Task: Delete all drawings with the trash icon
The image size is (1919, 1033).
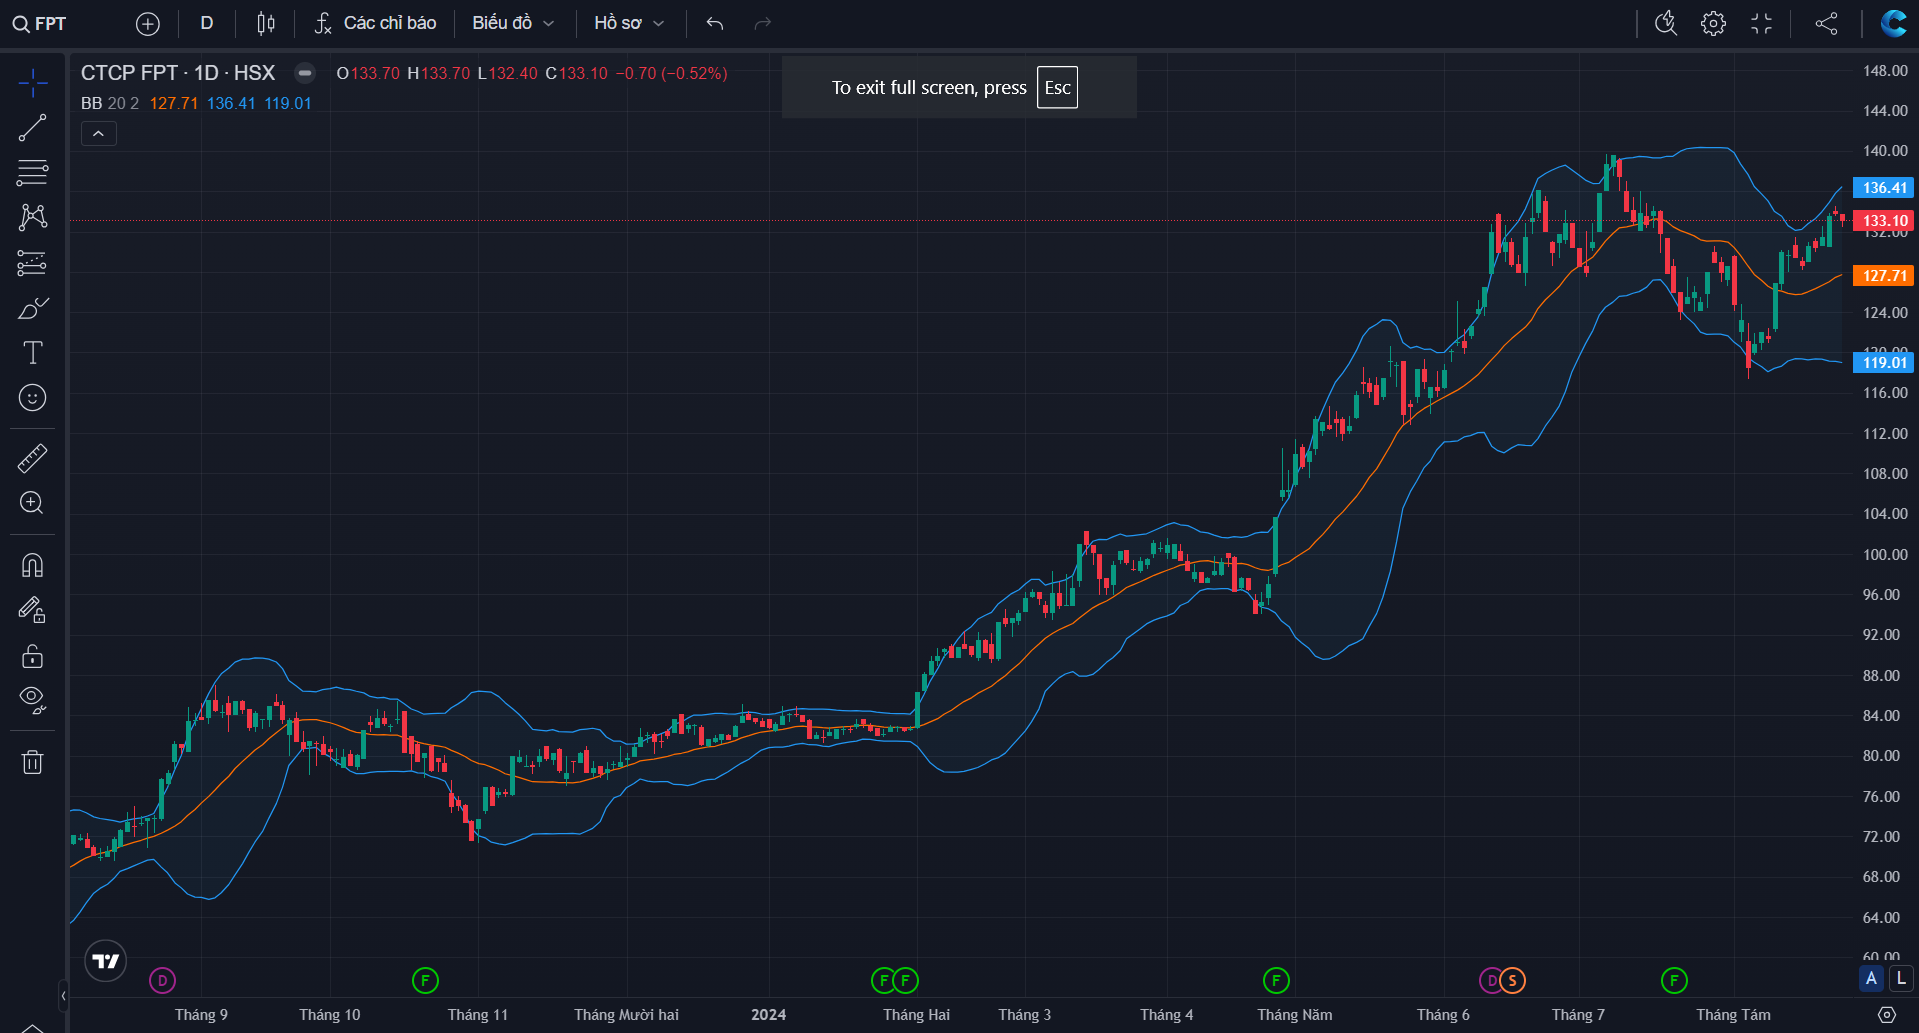Action: point(32,762)
